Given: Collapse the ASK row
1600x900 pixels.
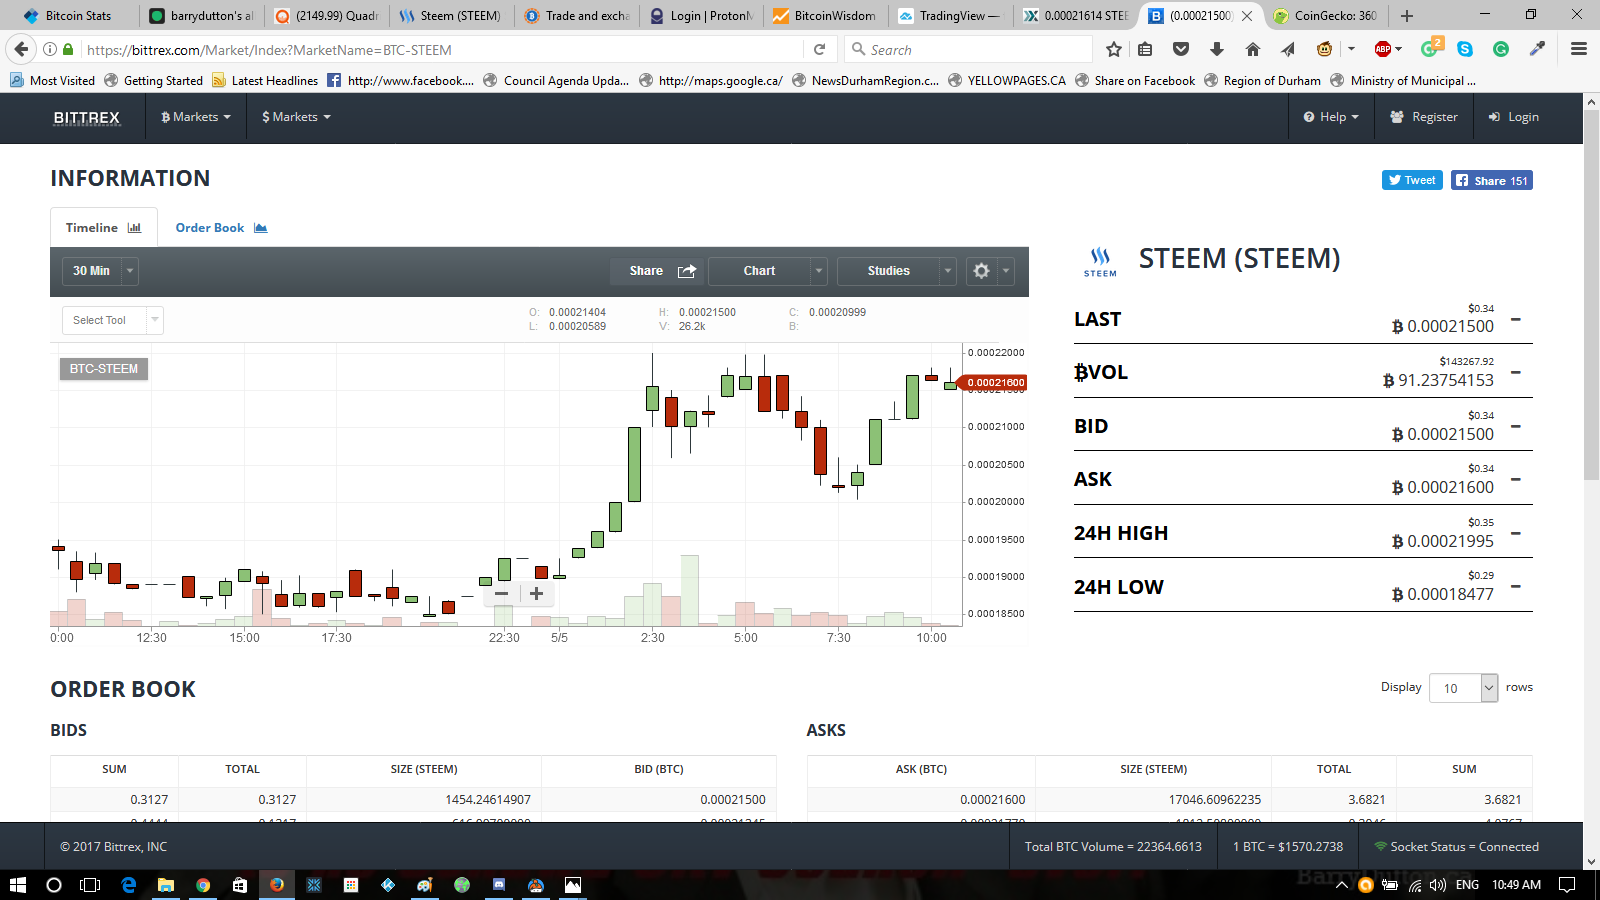Looking at the screenshot, I should coord(1516,479).
